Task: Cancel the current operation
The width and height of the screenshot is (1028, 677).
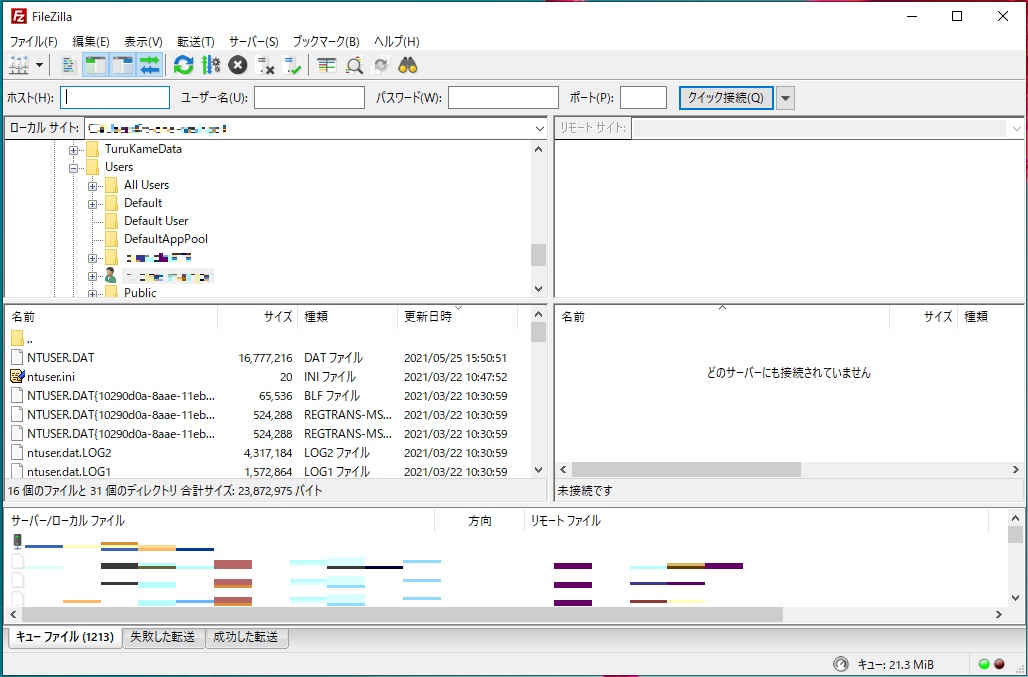Action: coord(236,66)
